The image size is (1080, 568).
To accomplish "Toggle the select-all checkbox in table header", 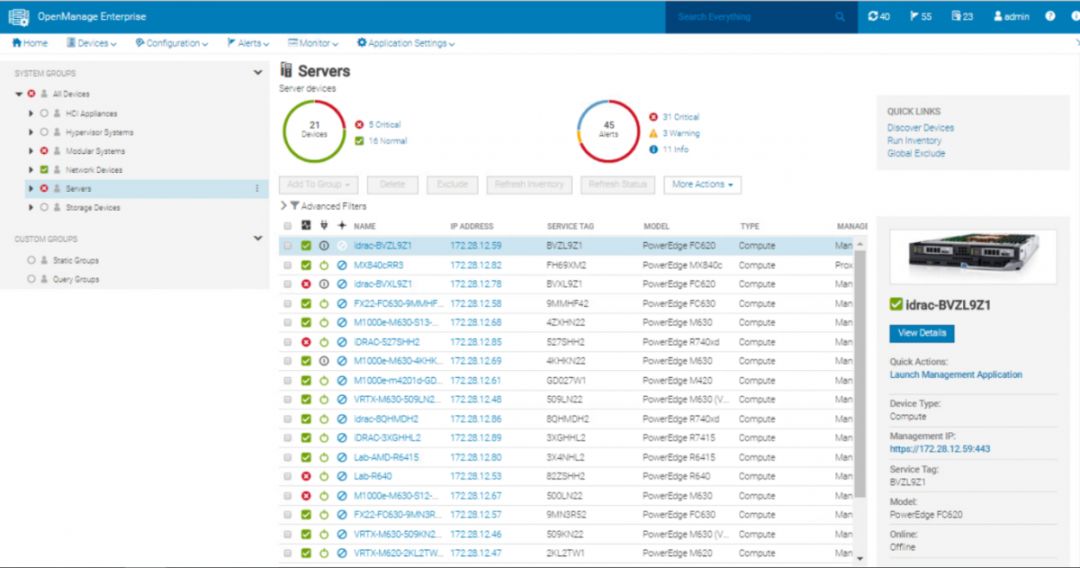I will coord(287,226).
